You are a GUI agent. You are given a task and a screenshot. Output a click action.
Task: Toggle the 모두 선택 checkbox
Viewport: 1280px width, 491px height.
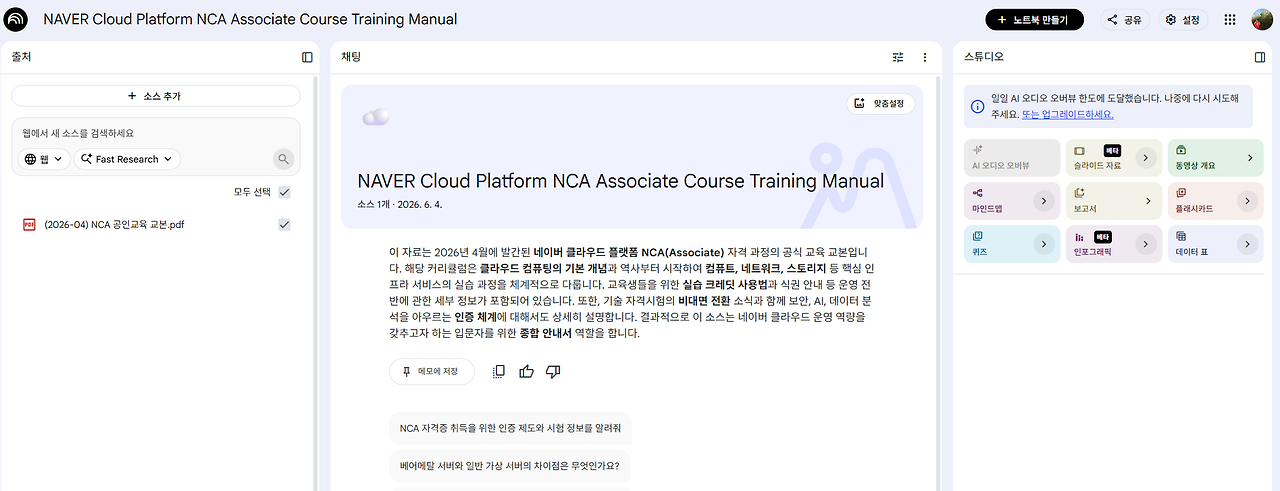point(284,192)
